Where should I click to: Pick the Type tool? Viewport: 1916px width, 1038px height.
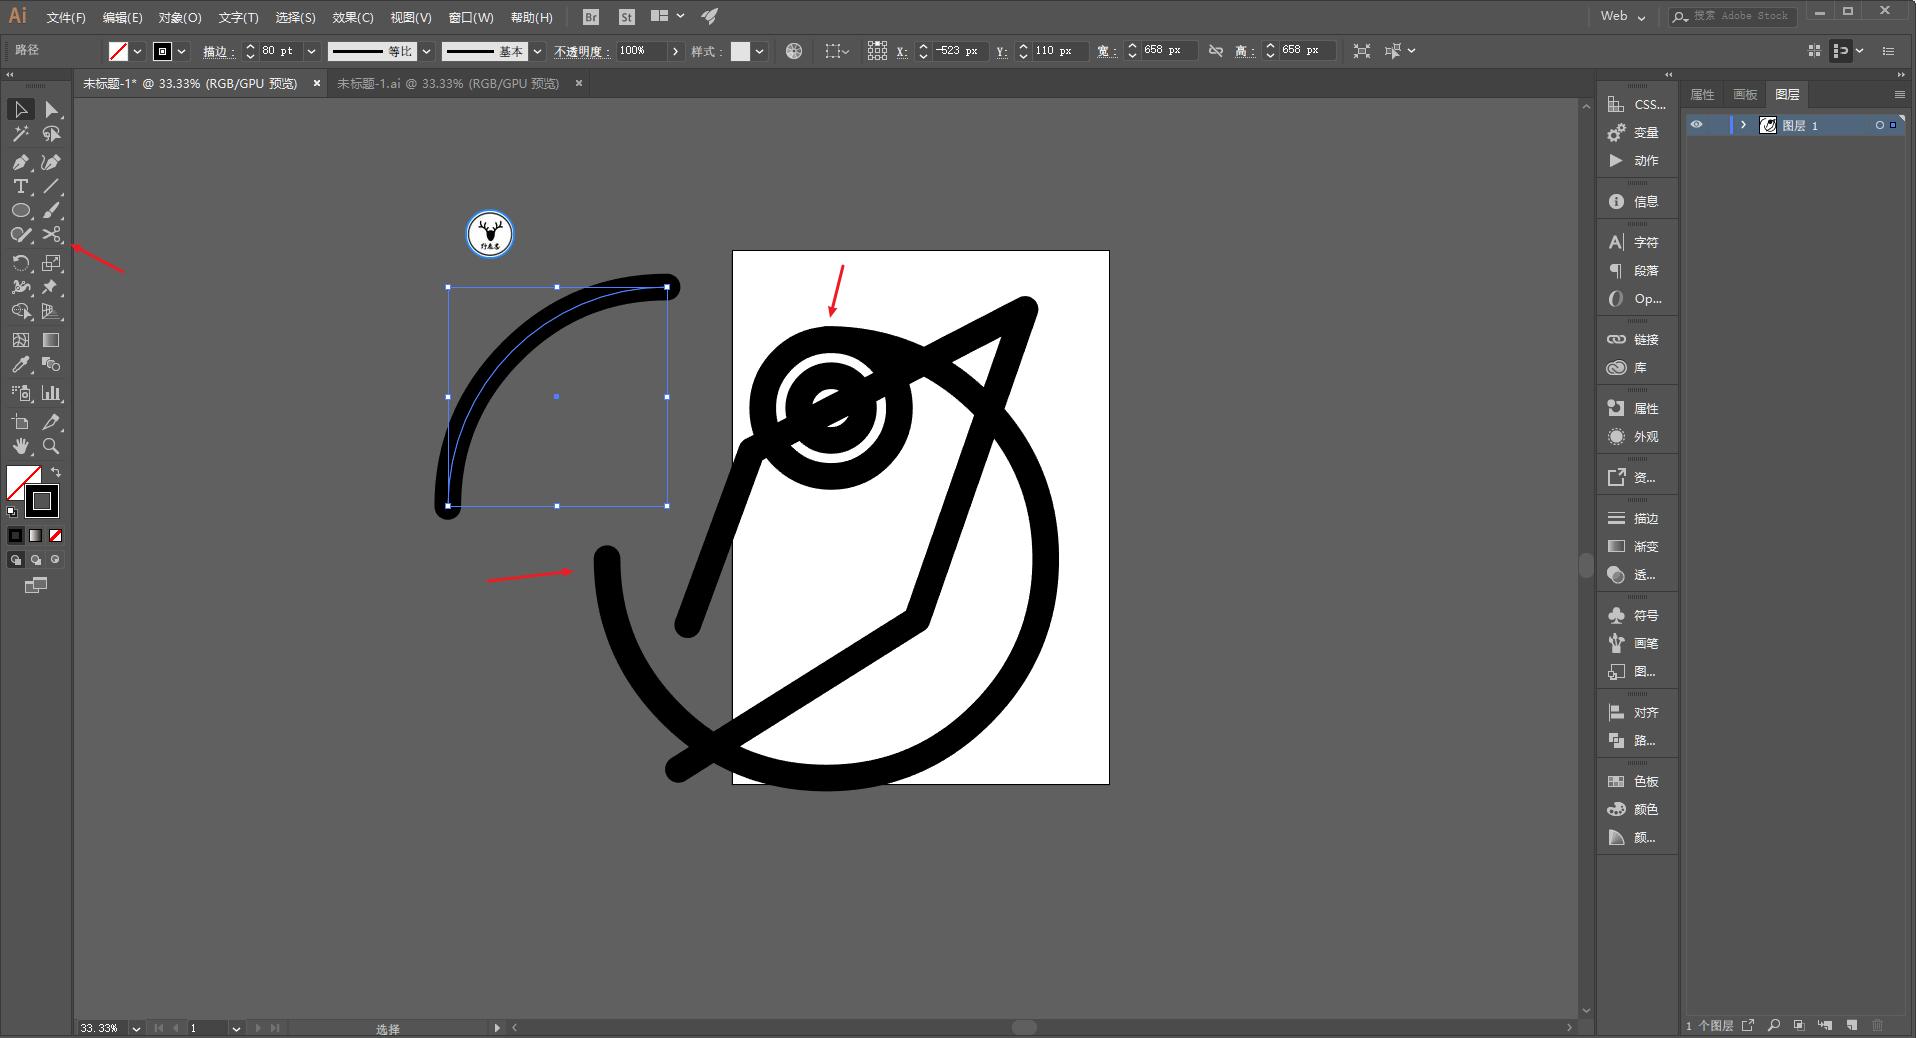(20, 187)
